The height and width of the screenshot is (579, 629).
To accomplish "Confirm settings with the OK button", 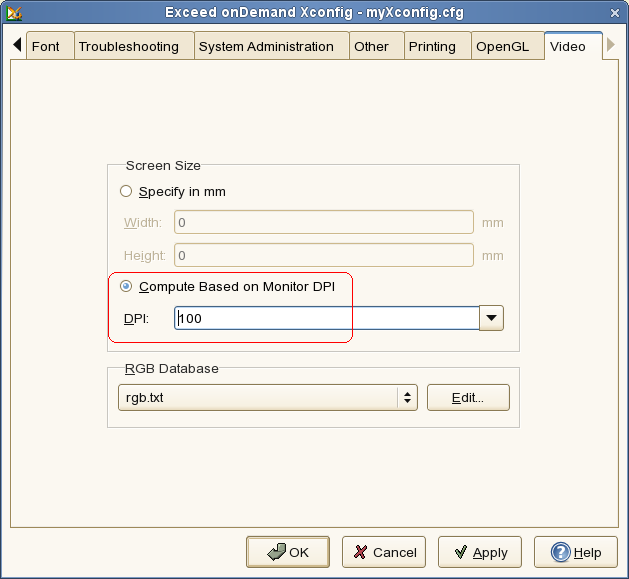I will pos(288,552).
